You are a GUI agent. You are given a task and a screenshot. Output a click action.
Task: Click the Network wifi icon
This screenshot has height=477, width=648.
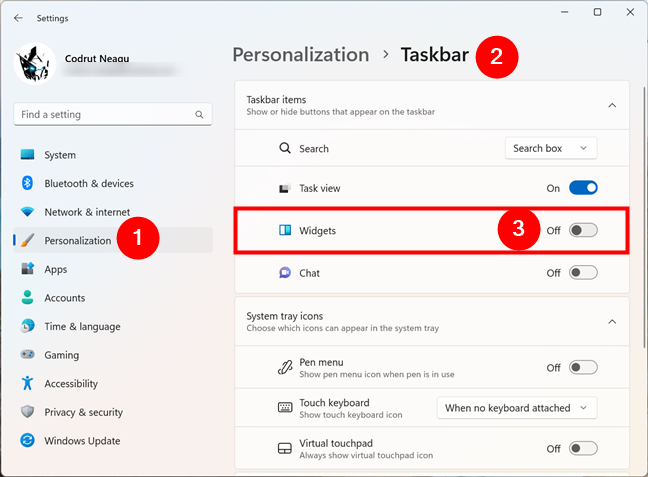point(28,212)
